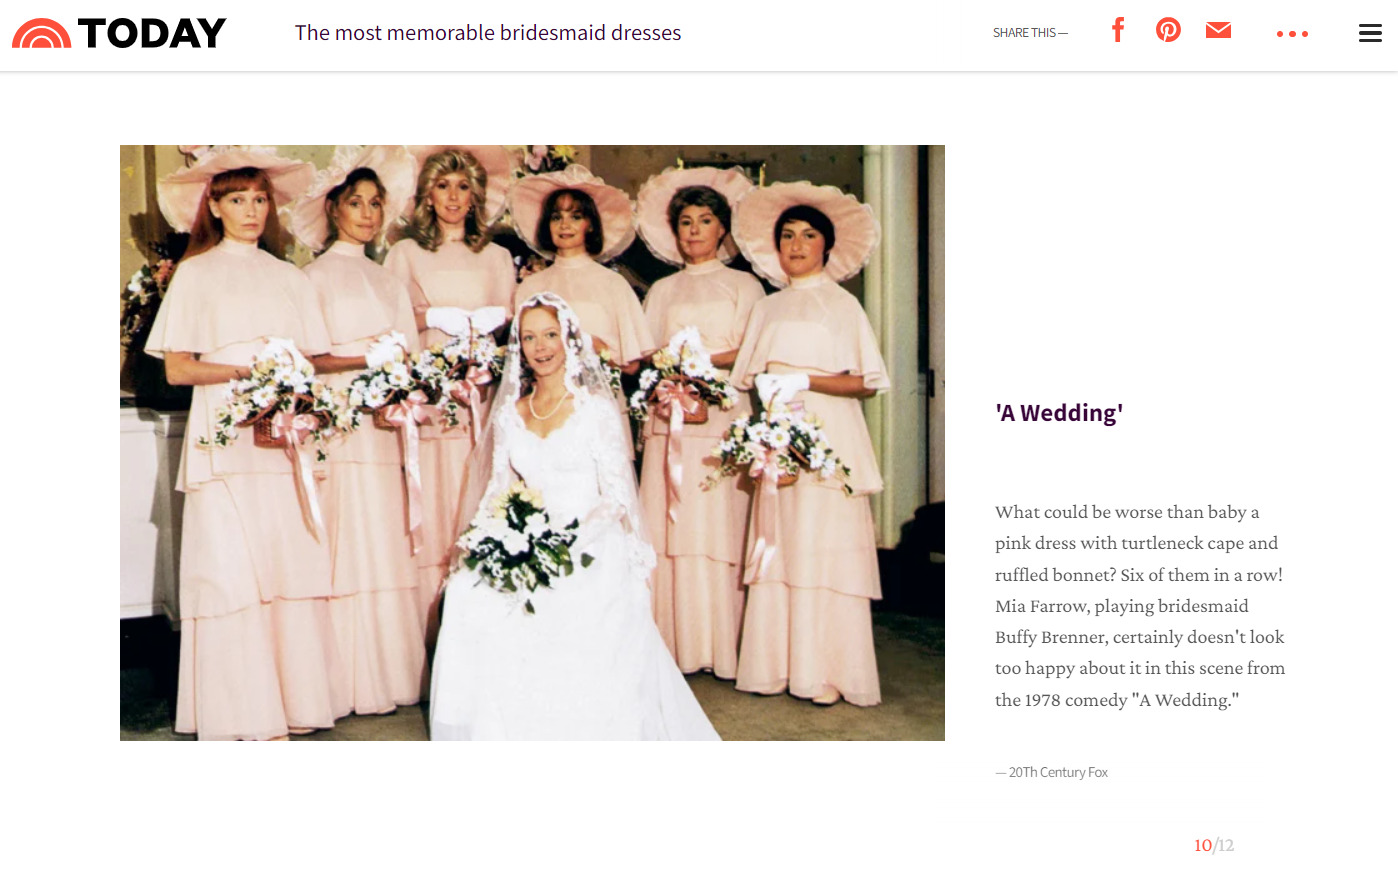This screenshot has height=870, width=1398.
Task: Click the SHARE THIS label
Action: [1030, 33]
